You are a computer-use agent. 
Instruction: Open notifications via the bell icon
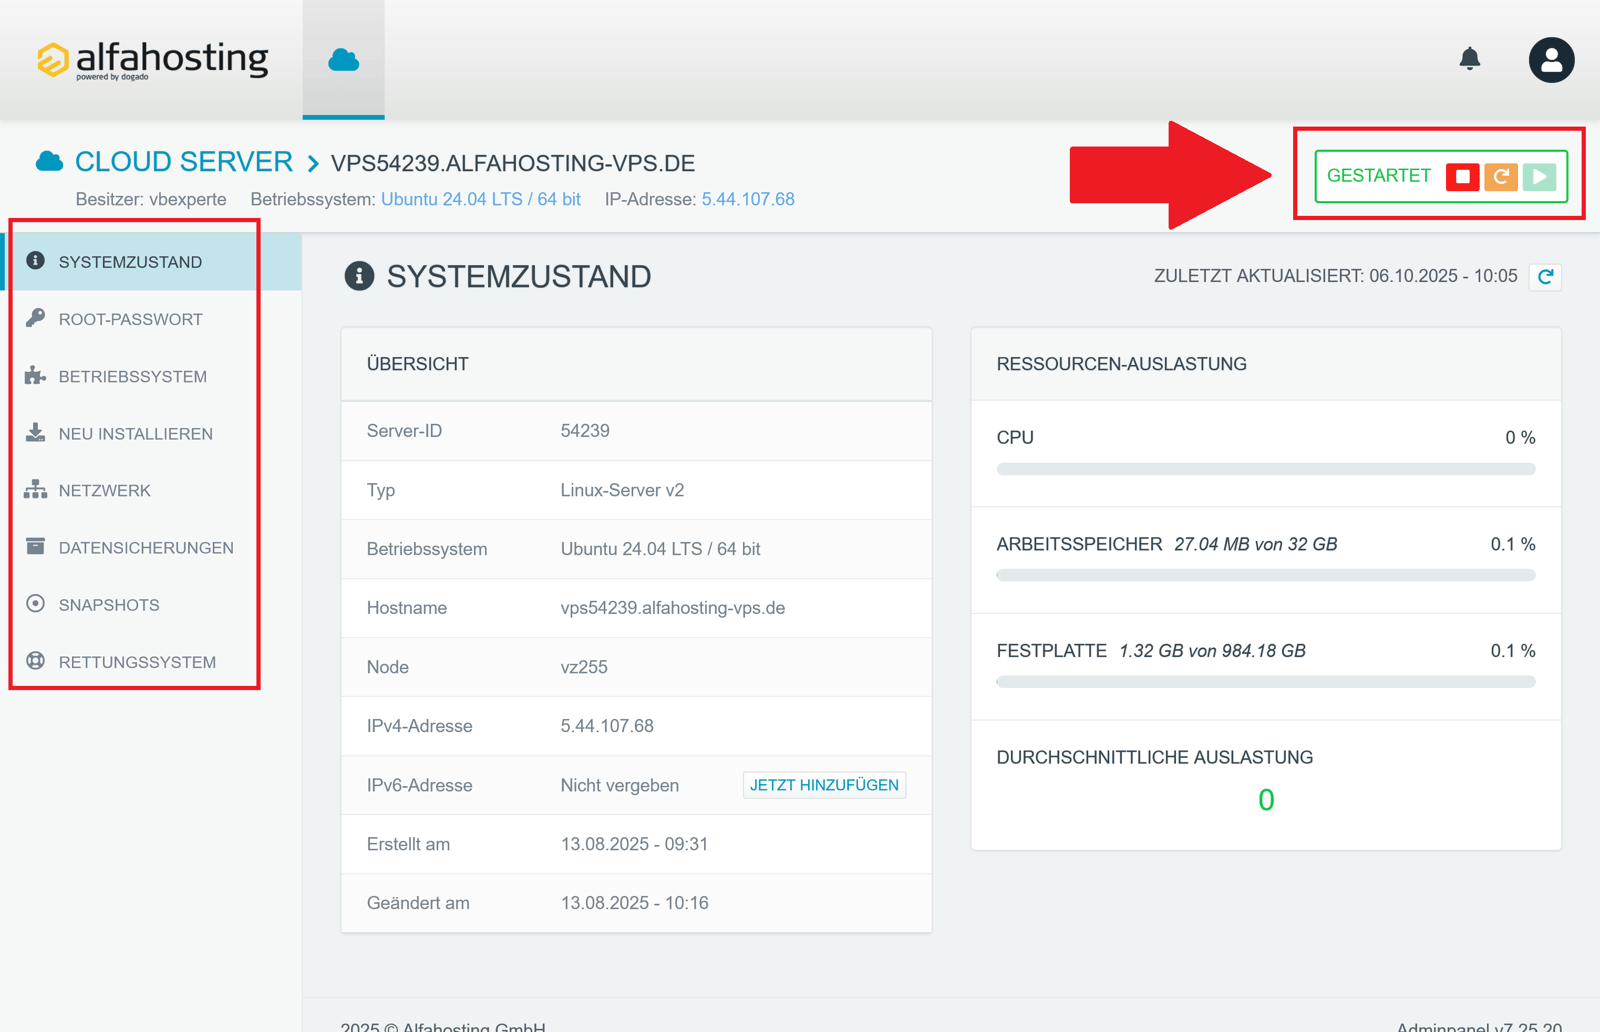1470,59
